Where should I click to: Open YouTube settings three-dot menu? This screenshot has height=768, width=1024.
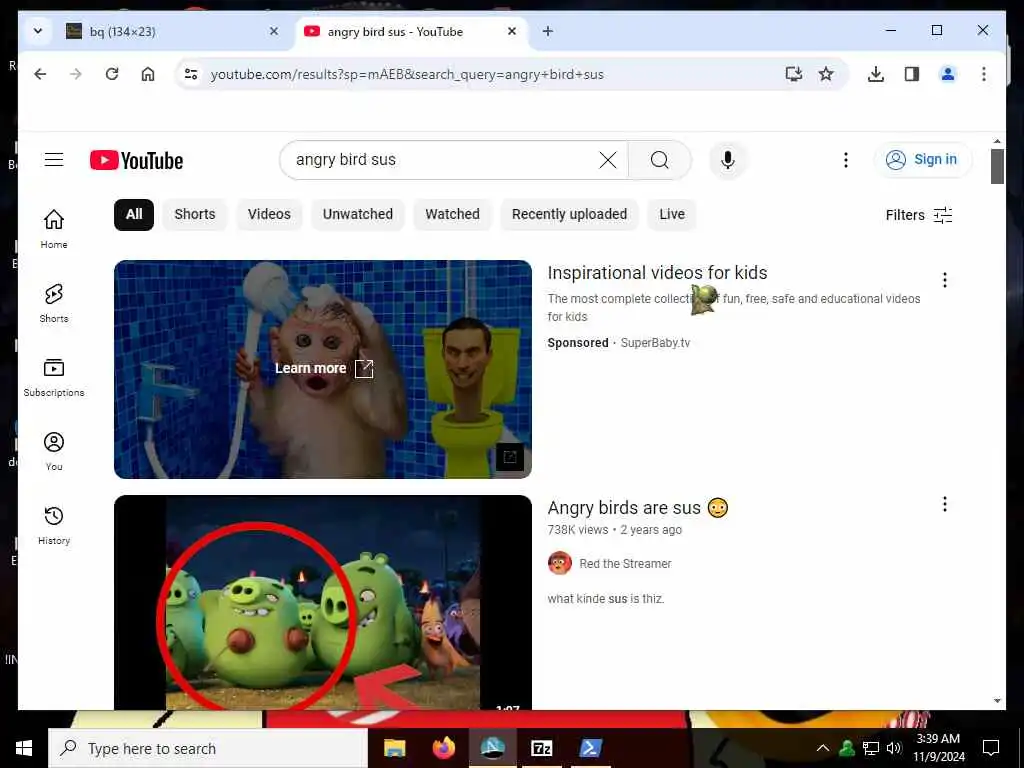(846, 160)
